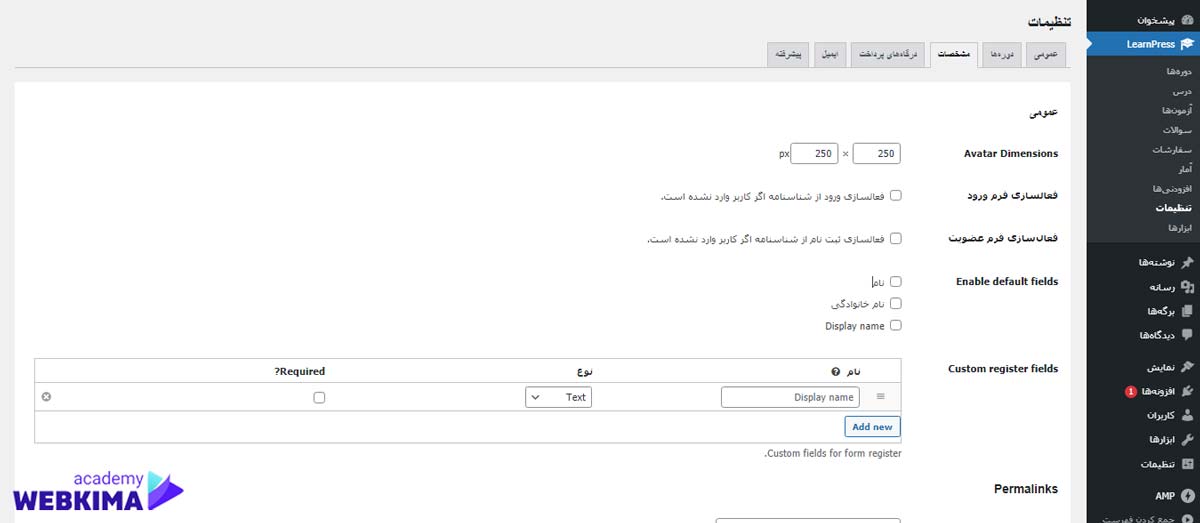Switch to the General (عمومی) tab
1200x523 pixels.
[x=1045, y=55]
